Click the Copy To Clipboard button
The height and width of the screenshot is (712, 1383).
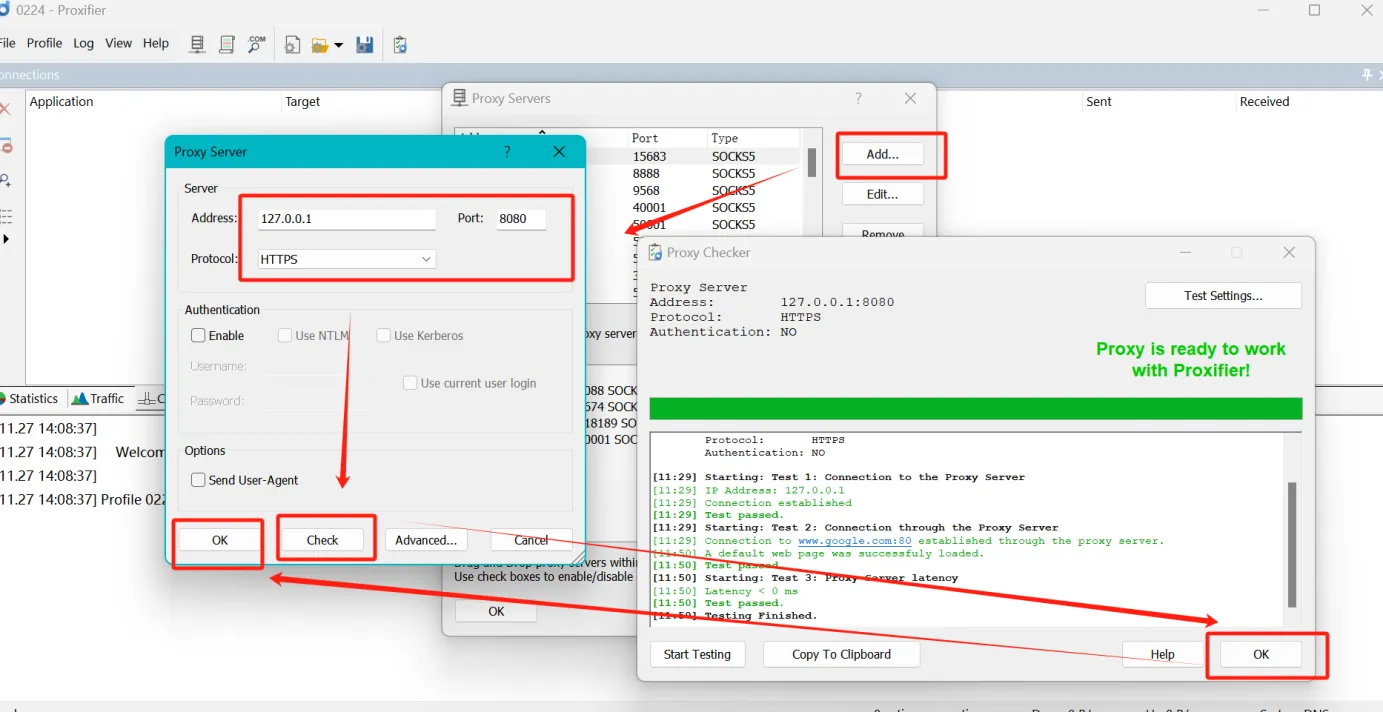click(x=841, y=654)
